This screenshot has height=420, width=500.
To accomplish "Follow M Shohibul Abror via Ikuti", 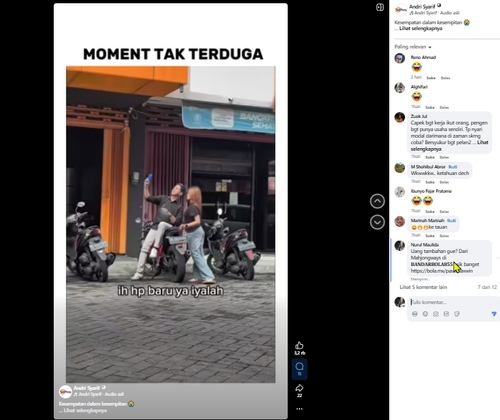I will (x=453, y=167).
